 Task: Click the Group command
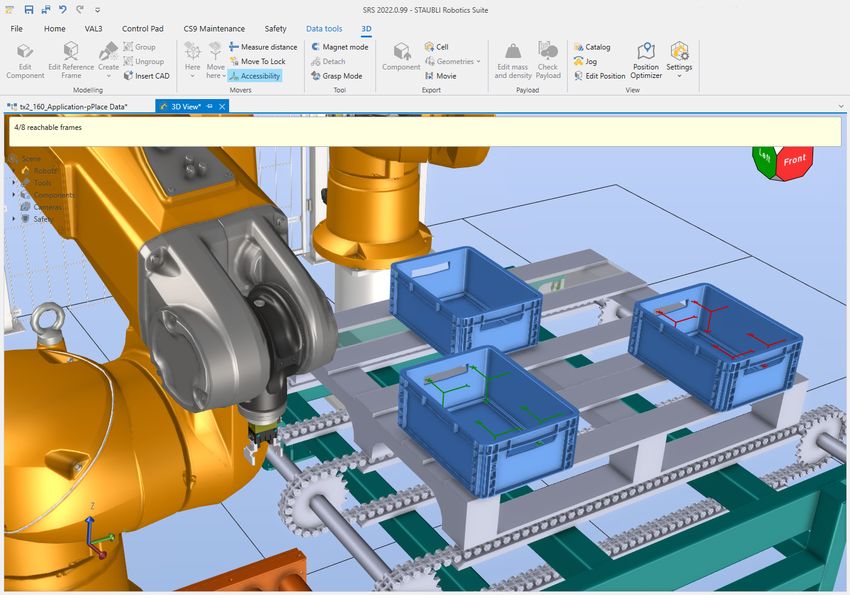tap(139, 47)
